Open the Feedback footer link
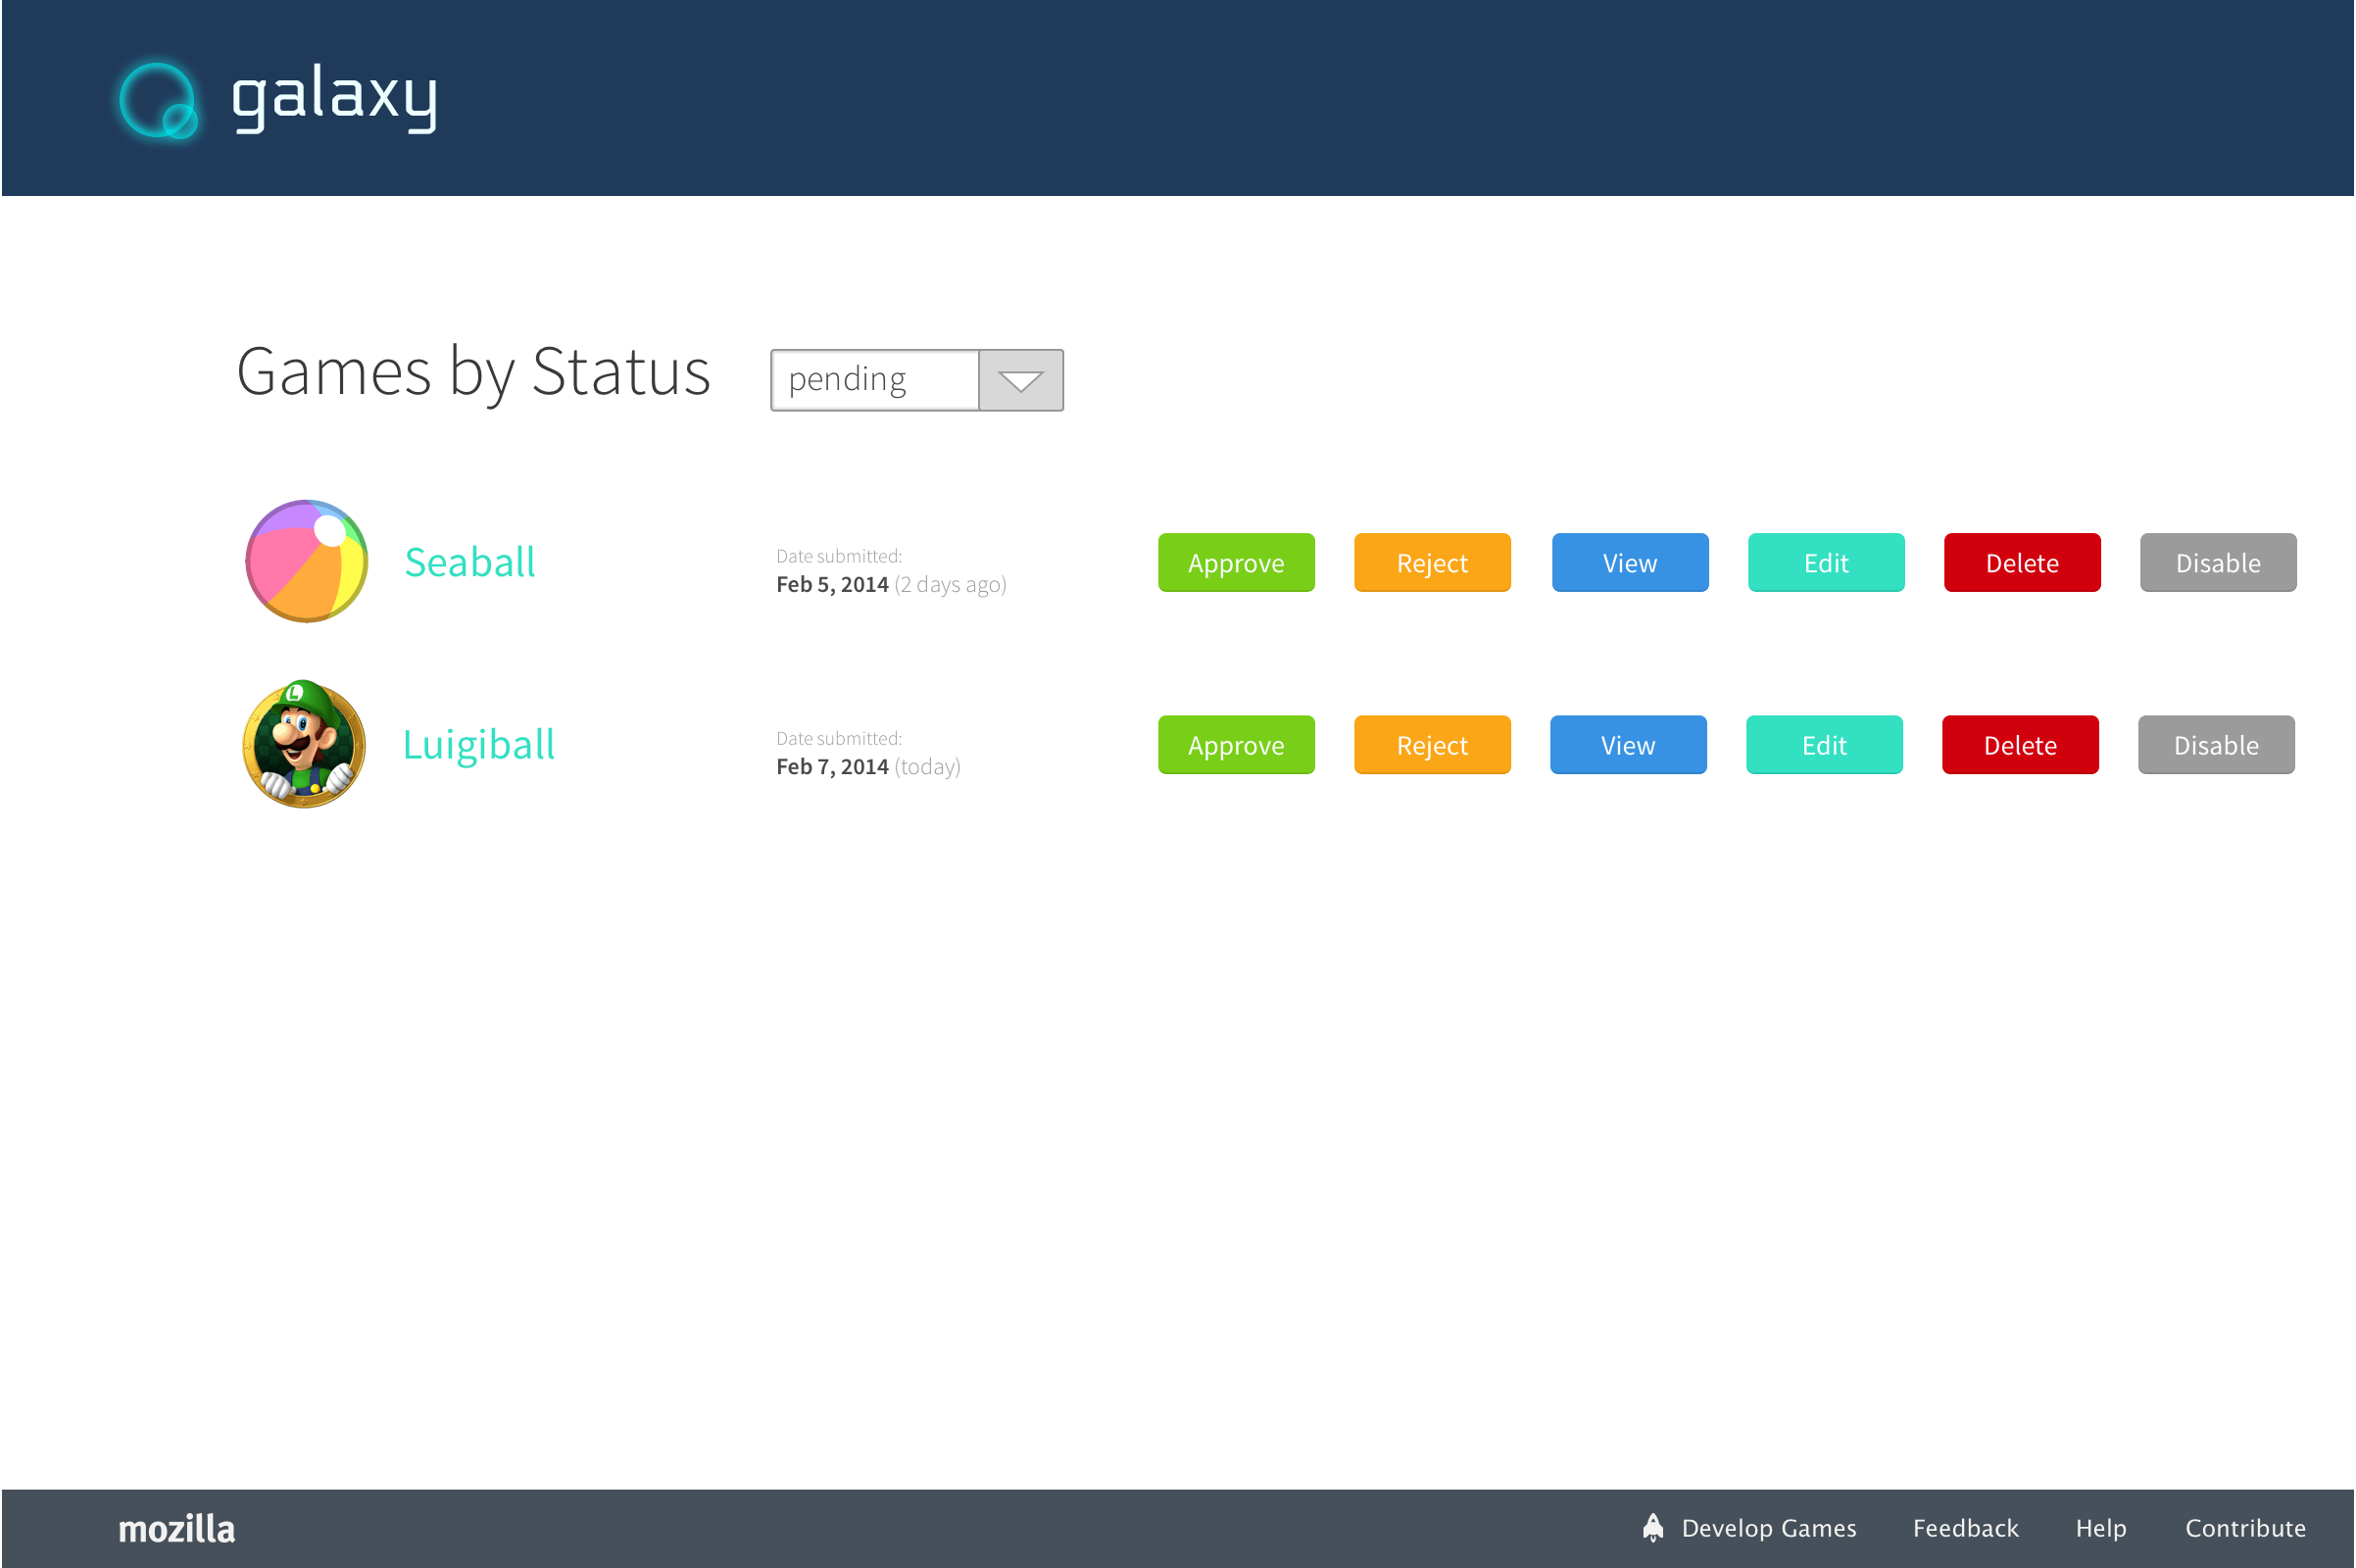The width and height of the screenshot is (2356, 1568). (x=1965, y=1528)
